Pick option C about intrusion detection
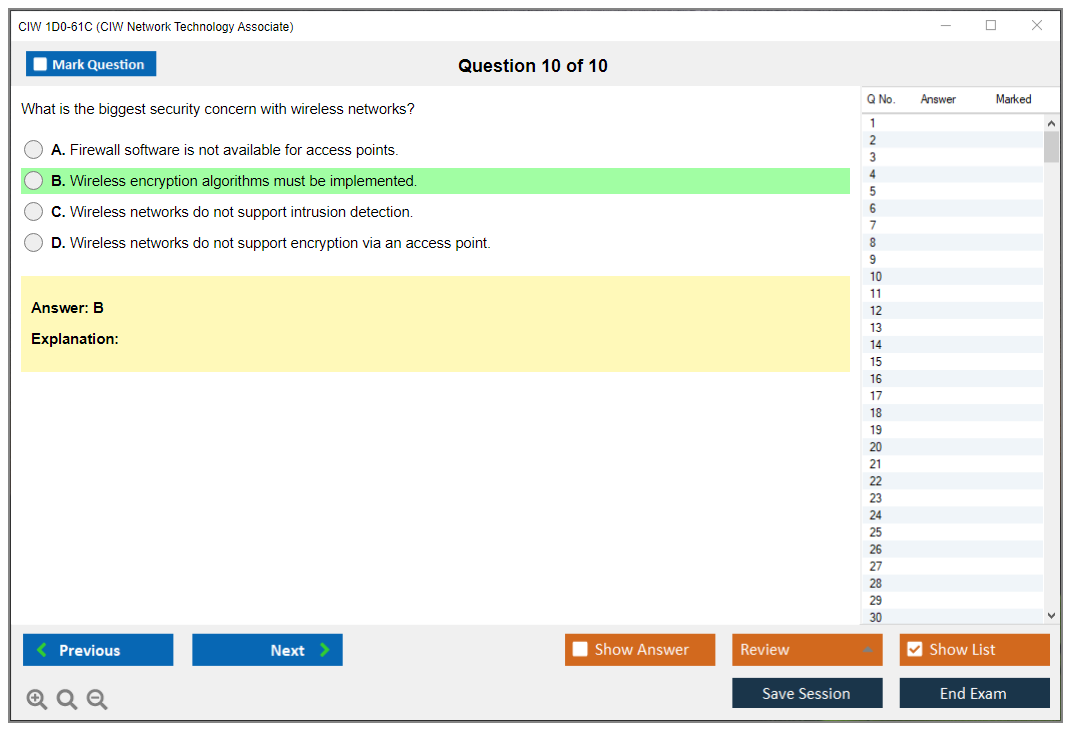Screen dimensions: 1075x735 (34, 212)
